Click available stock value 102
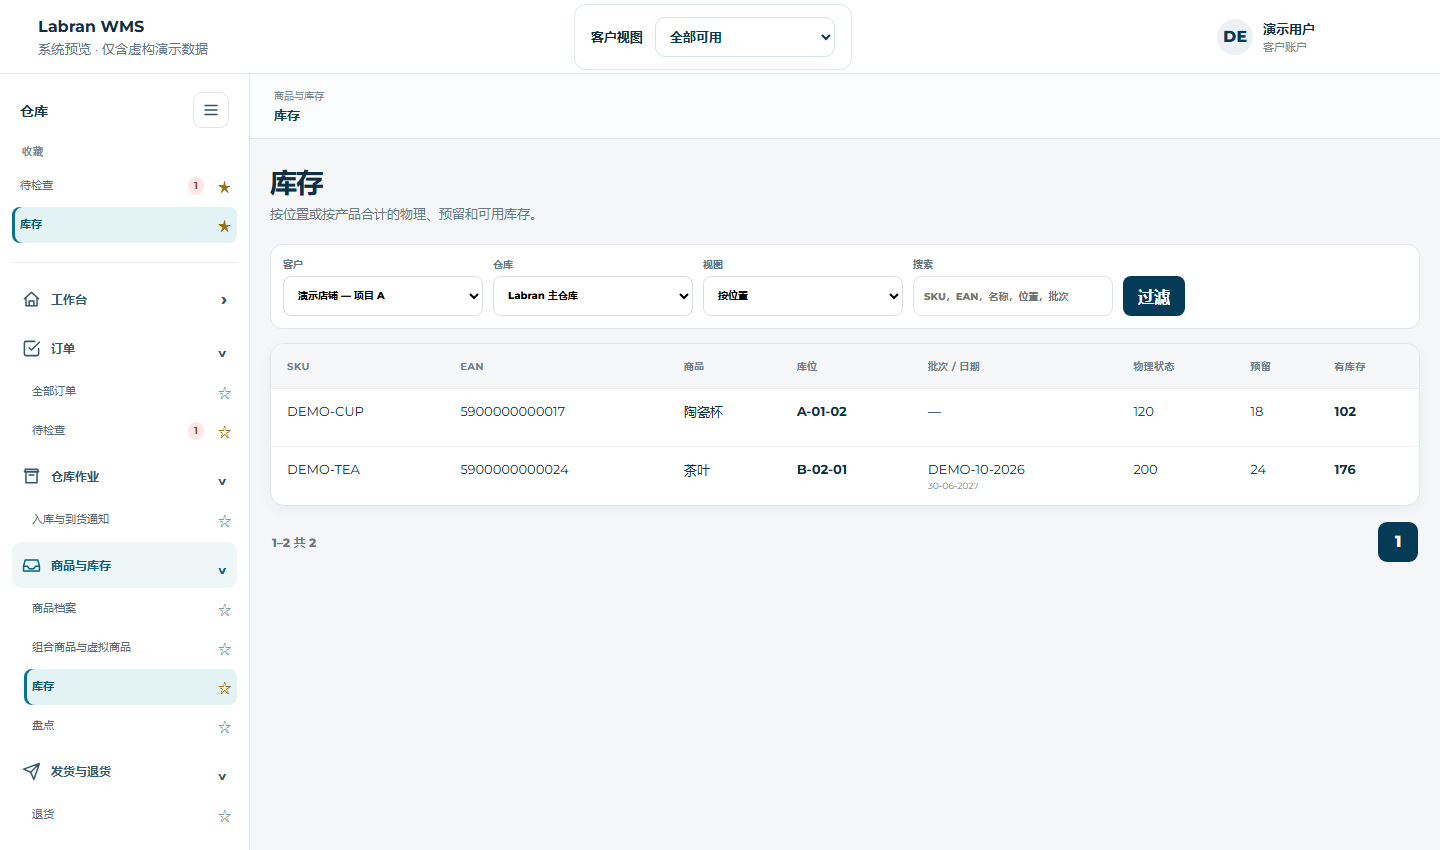 [x=1345, y=411]
